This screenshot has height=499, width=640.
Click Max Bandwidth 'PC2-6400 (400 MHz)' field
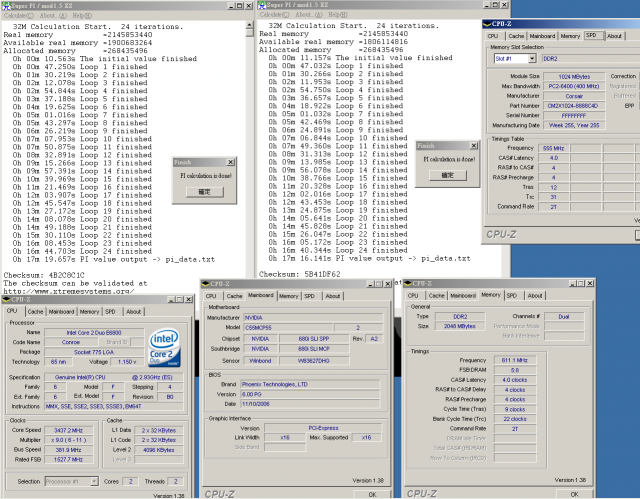coord(574,86)
